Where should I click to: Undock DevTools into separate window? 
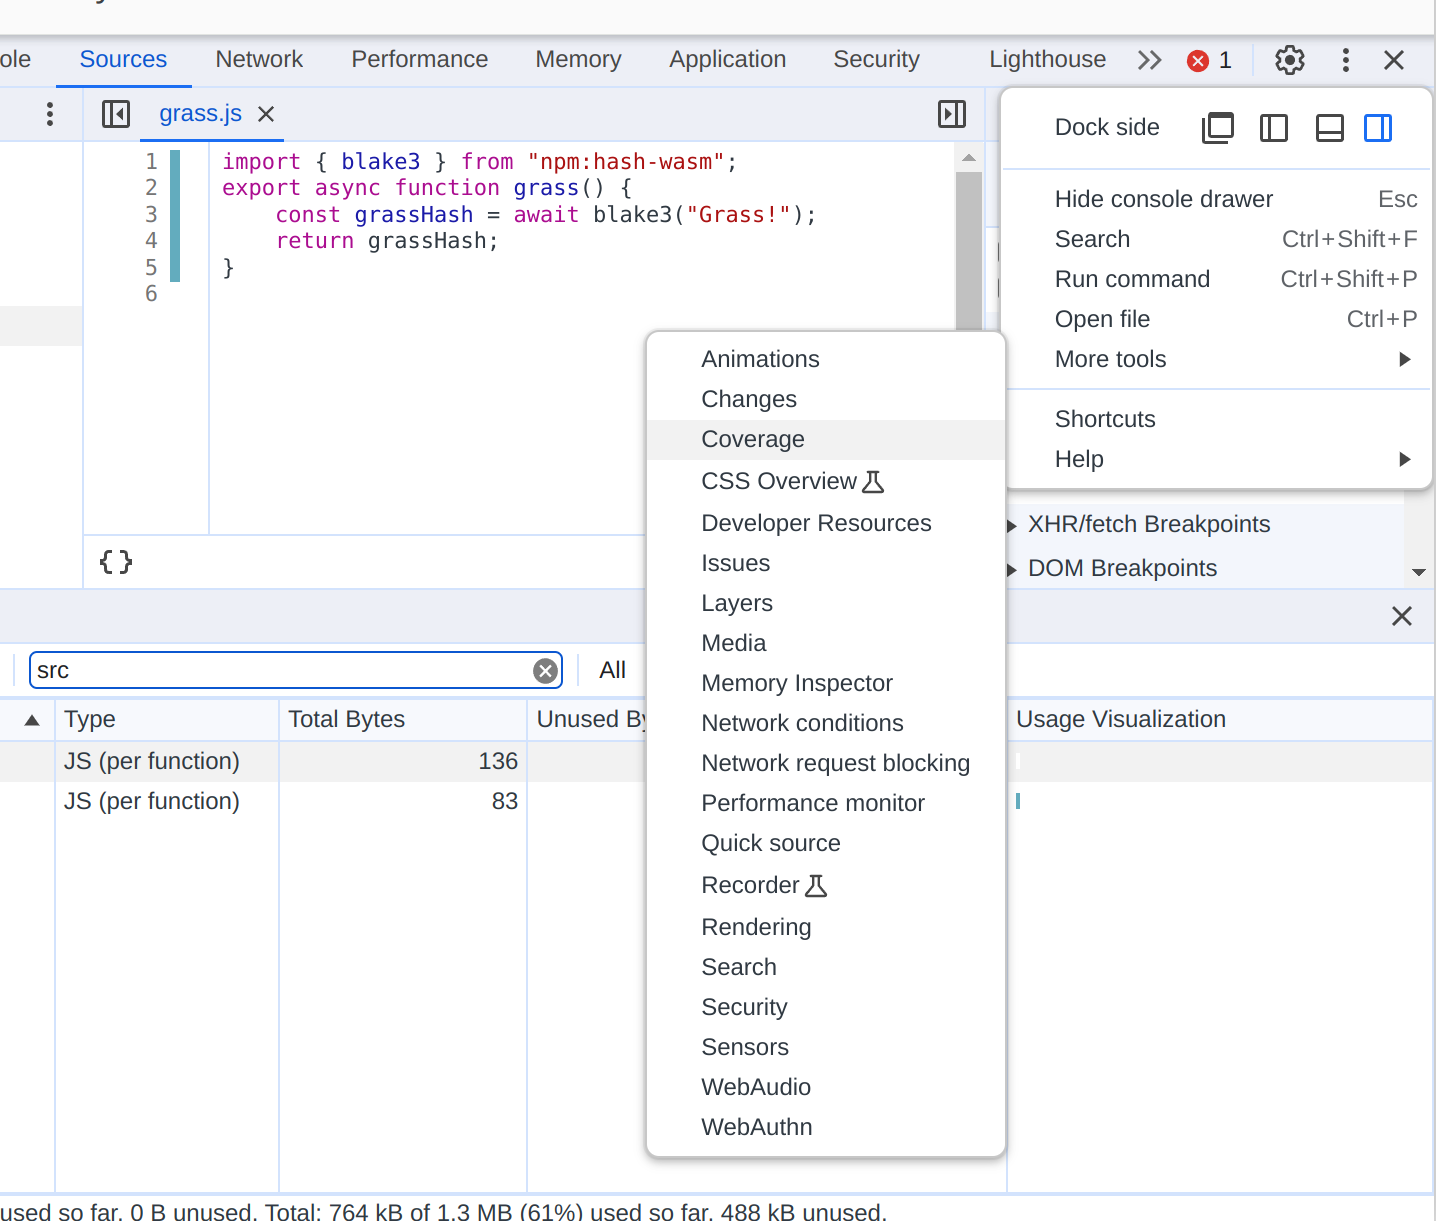click(x=1217, y=128)
